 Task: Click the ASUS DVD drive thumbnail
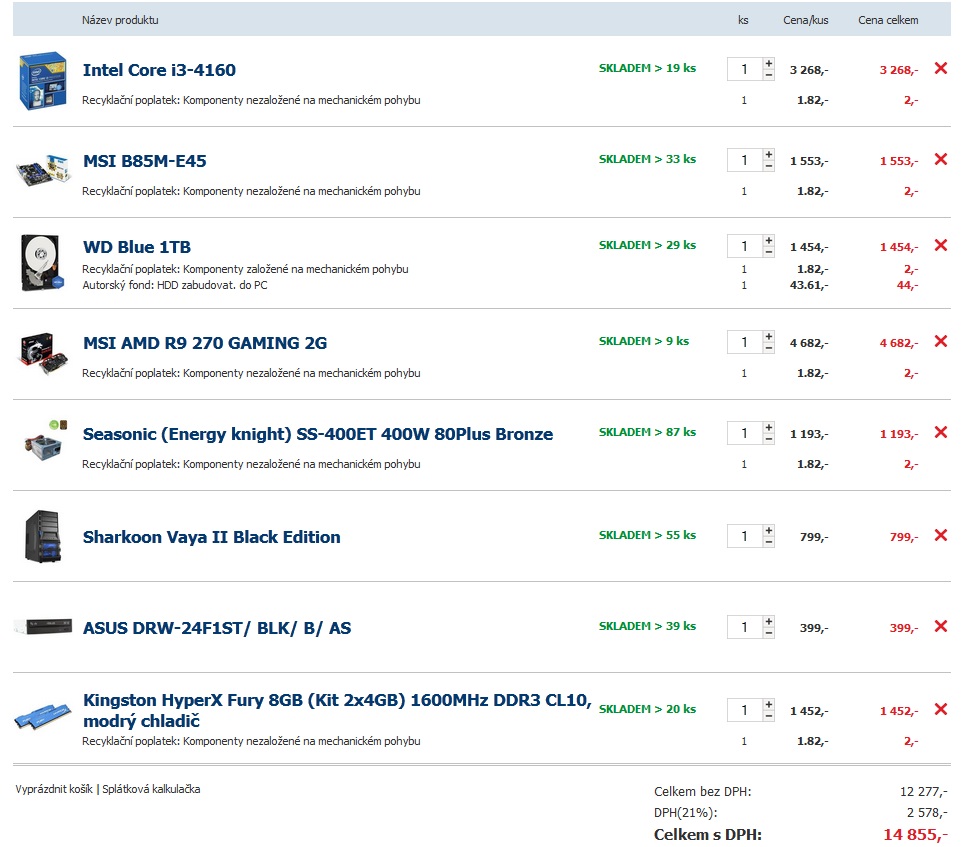coord(43,626)
